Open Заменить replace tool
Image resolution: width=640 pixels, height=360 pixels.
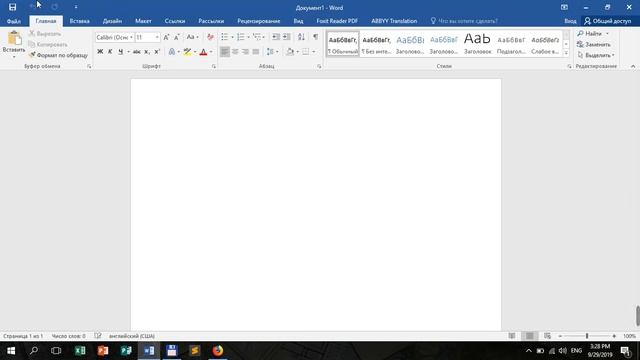(x=594, y=44)
